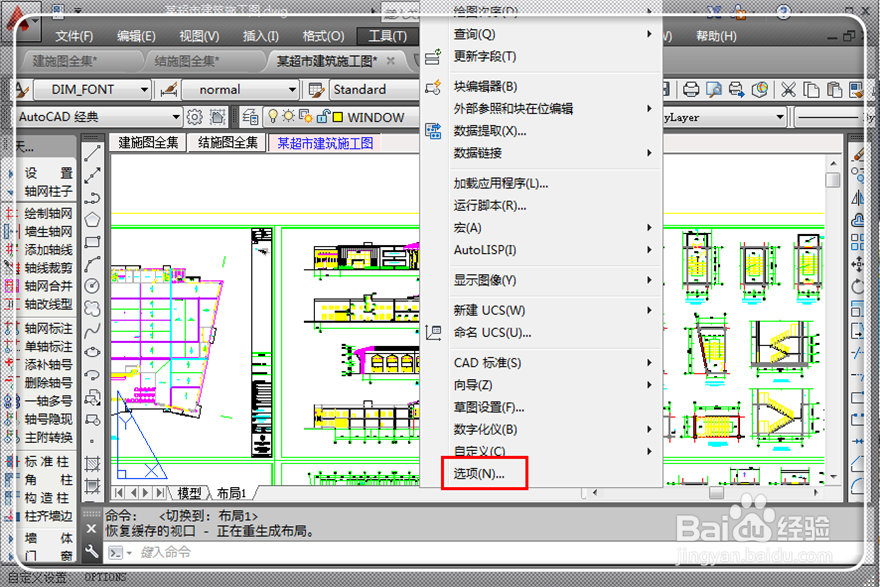Select the Rectangle drawing tool
880x587 pixels.
point(93,242)
